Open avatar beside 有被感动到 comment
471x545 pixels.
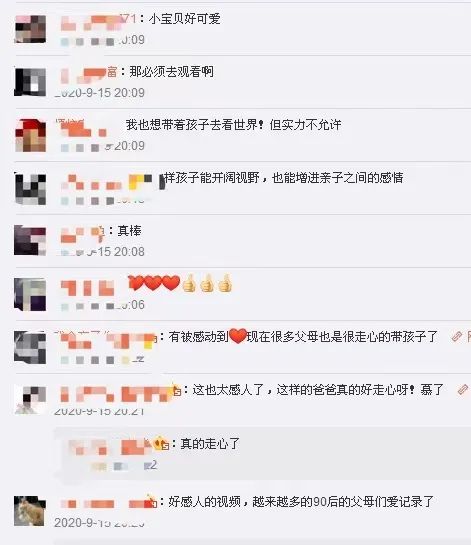coord(30,347)
